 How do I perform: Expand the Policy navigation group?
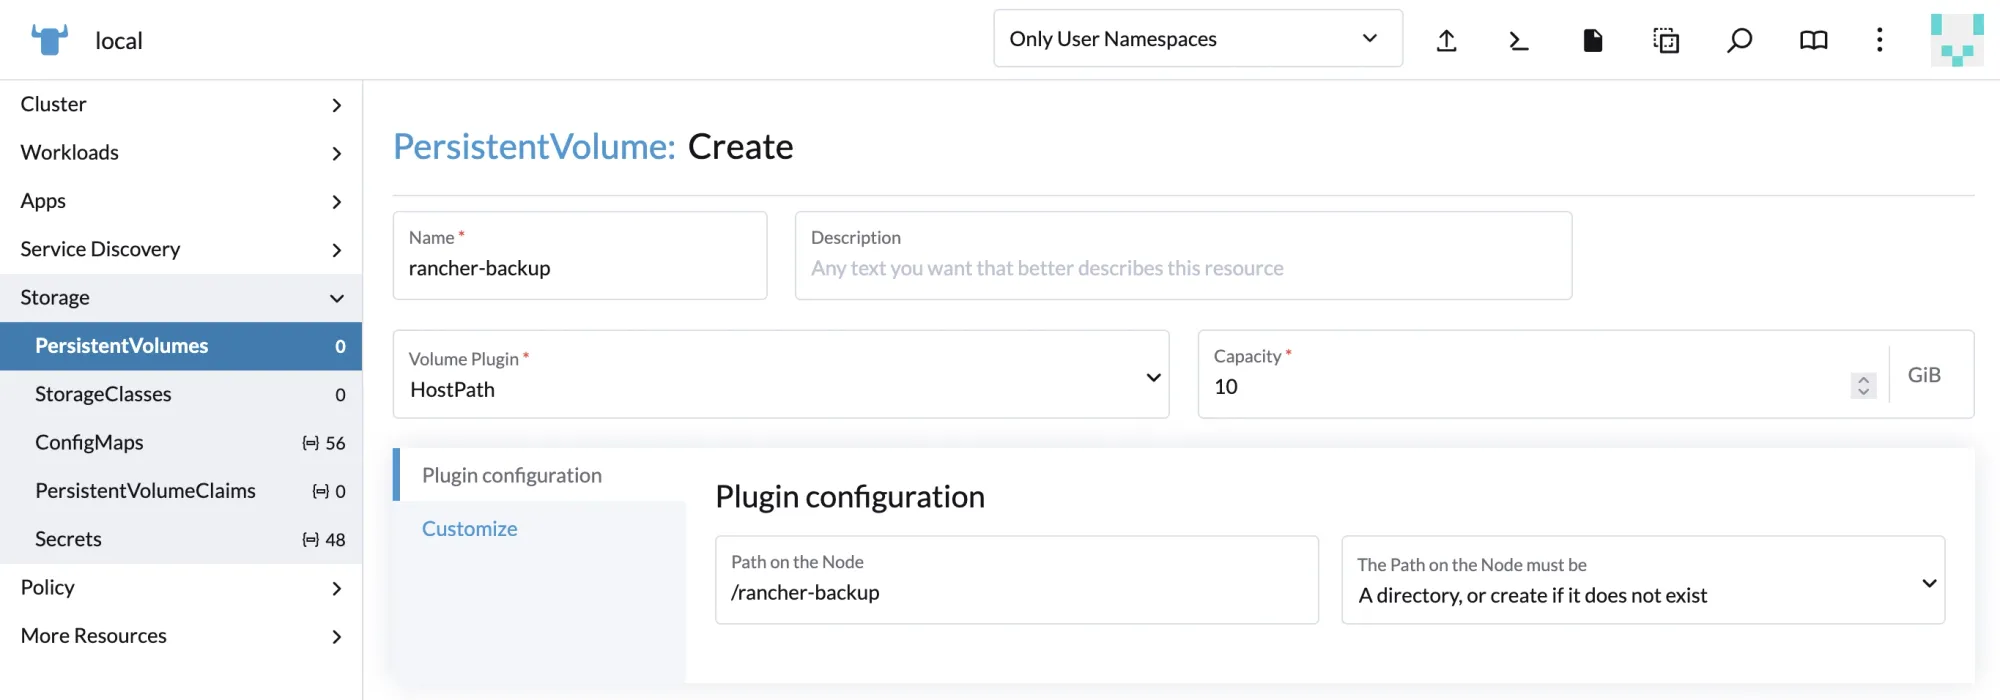[x=181, y=588]
